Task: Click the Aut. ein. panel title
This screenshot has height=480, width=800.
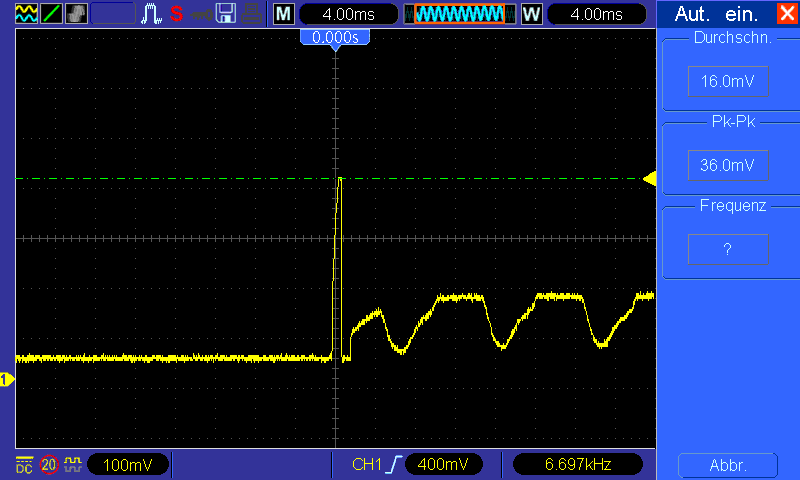Action: [x=716, y=14]
